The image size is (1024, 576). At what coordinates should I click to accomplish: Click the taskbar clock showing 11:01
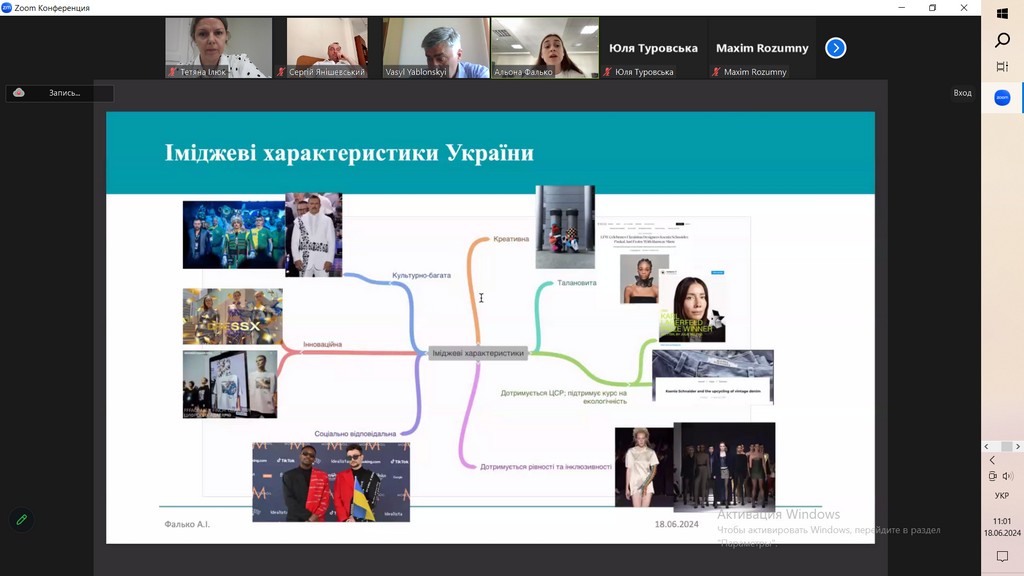coord(1002,527)
